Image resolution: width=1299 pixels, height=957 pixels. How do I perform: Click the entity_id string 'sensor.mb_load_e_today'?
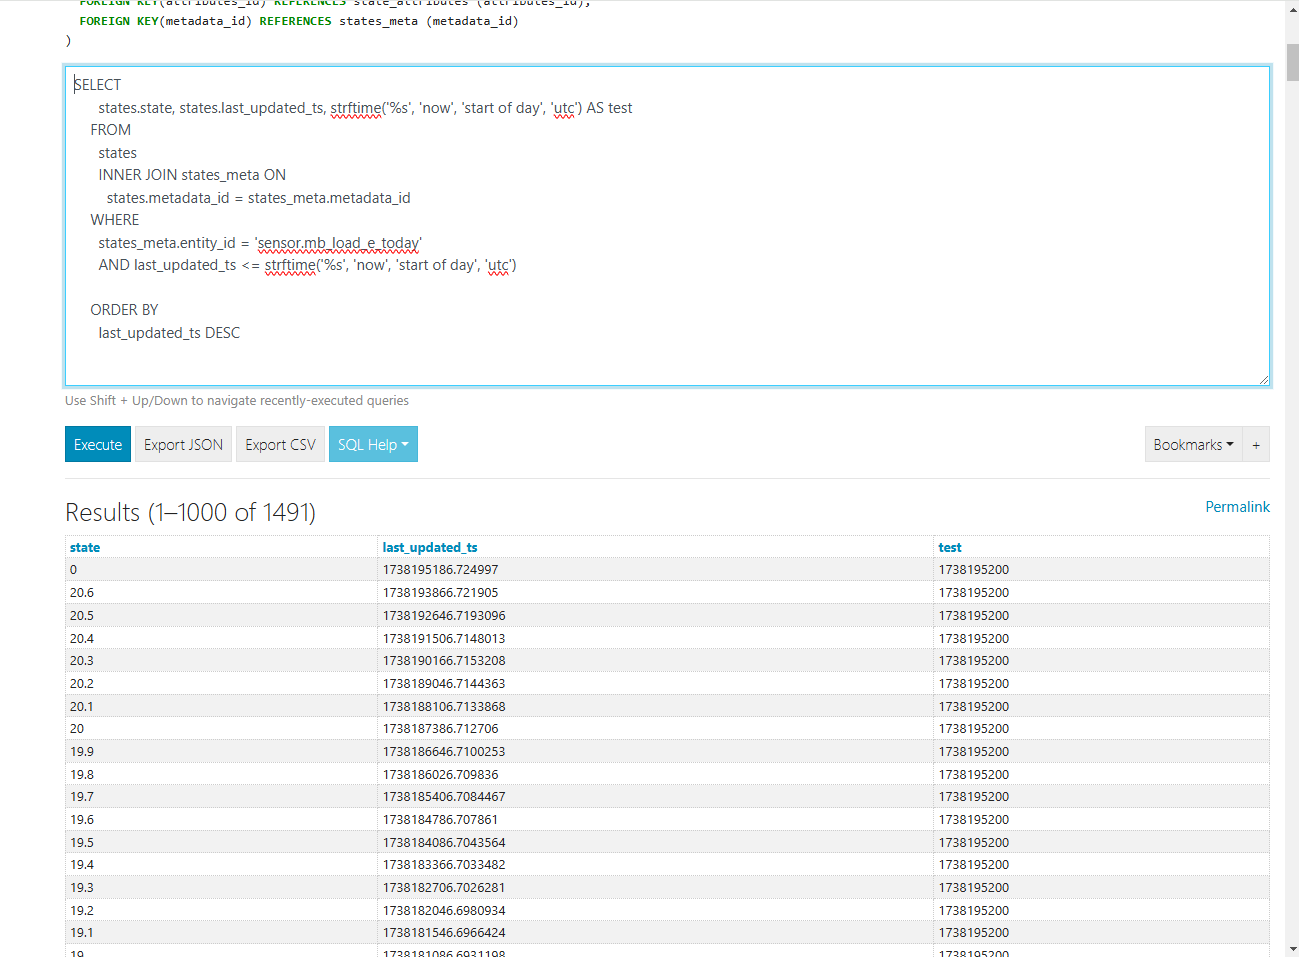coord(337,243)
